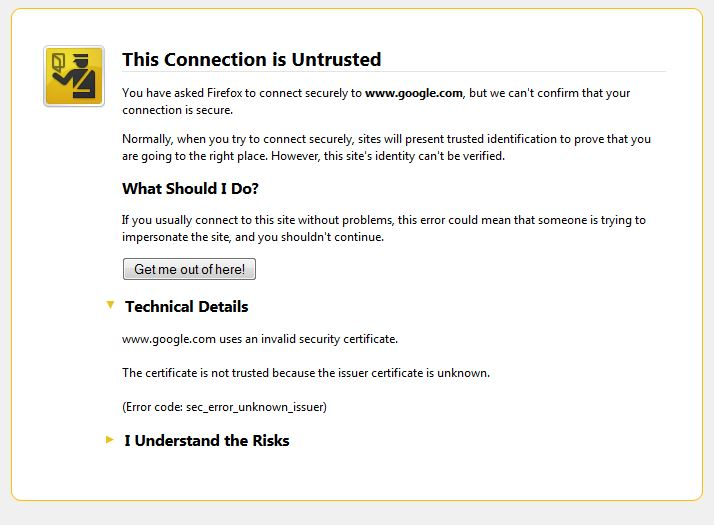Viewport: 714px width, 525px height.
Task: Click the "issuer certificate is unknown" sentence
Action: [x=305, y=373]
